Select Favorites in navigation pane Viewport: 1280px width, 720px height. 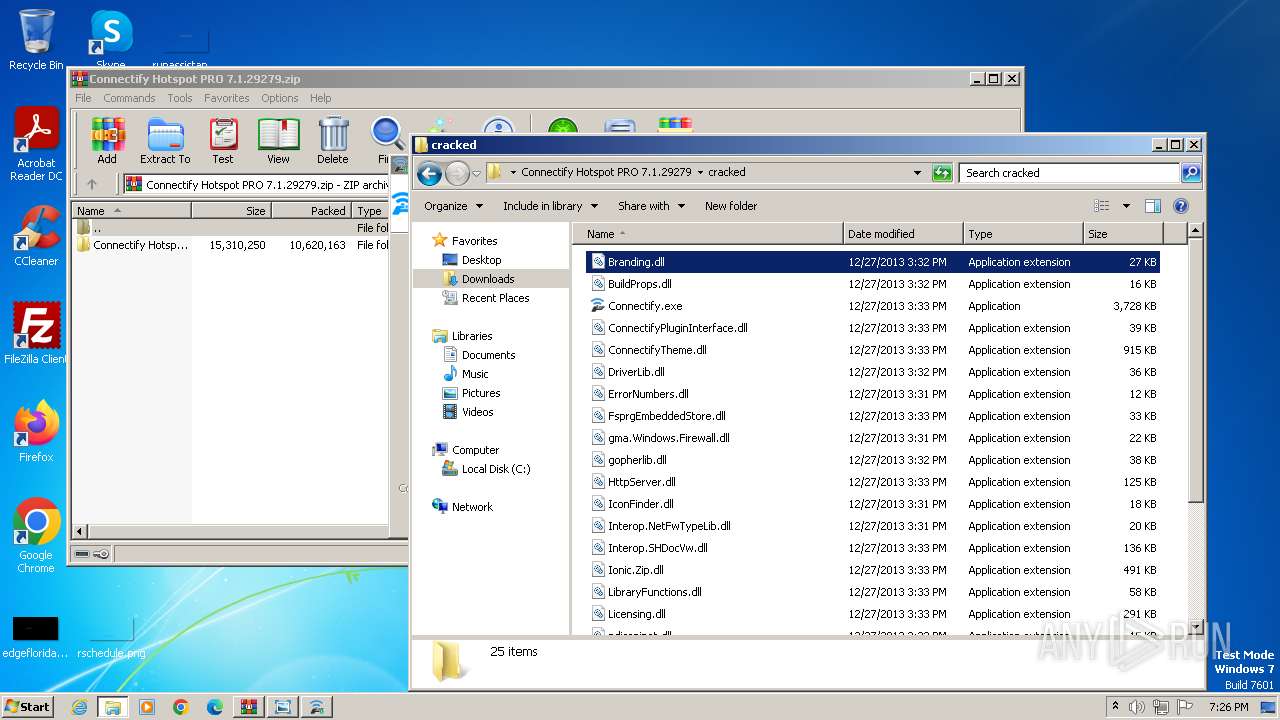(x=474, y=241)
